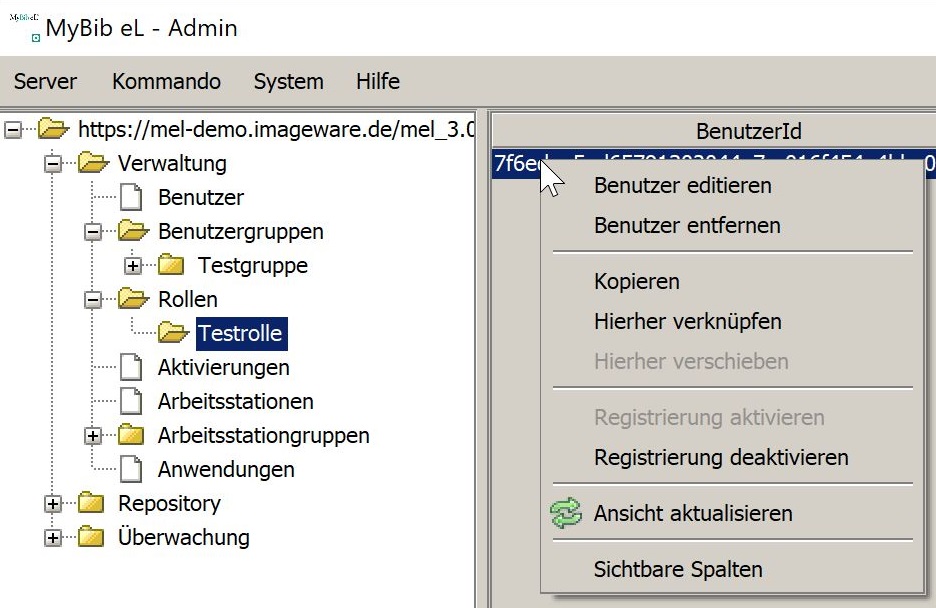Select the Benutzer tree label
The image size is (936, 608).
click(201, 197)
